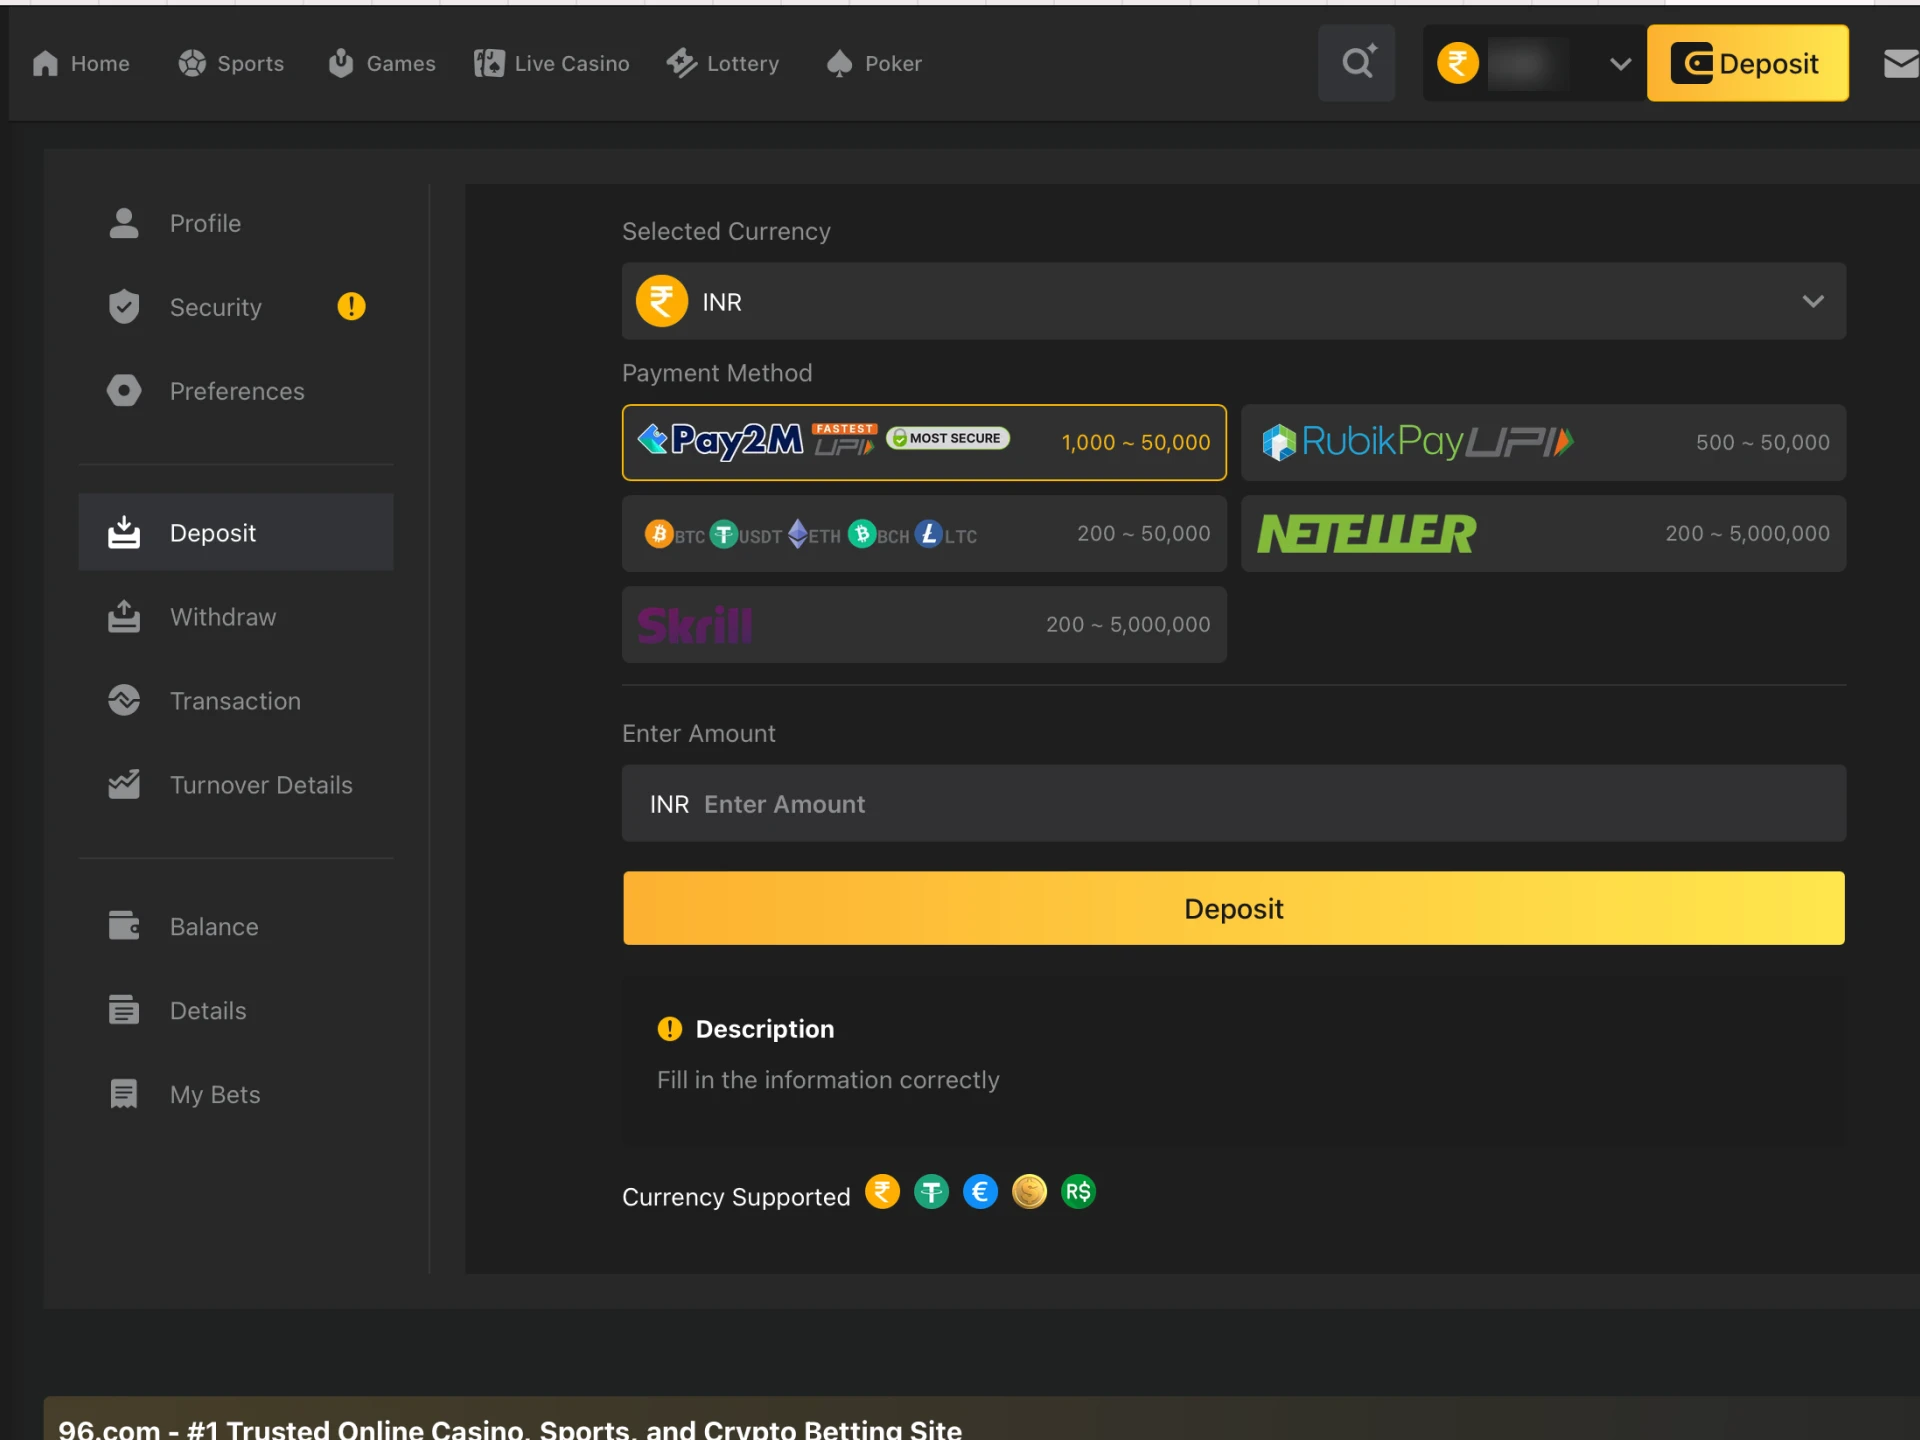
Task: Click the search magnifier icon
Action: 1357,63
